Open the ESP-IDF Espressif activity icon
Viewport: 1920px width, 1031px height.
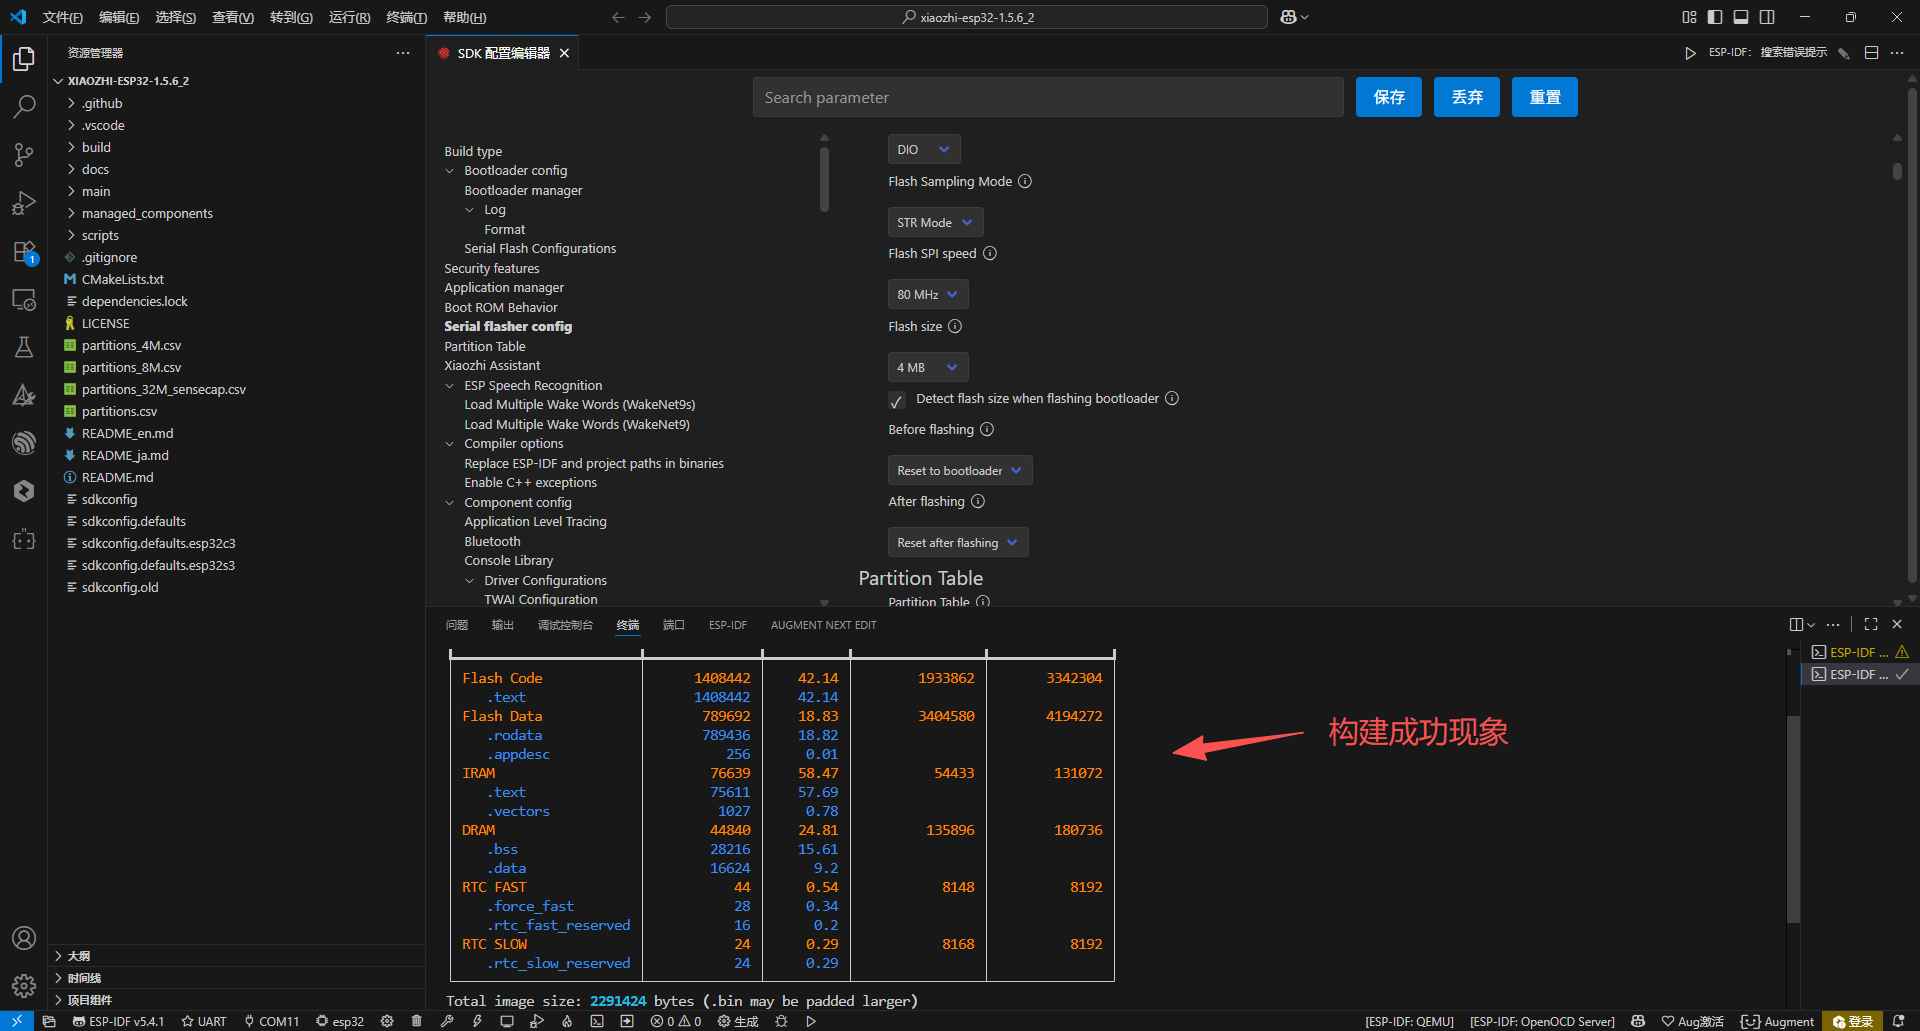point(24,443)
